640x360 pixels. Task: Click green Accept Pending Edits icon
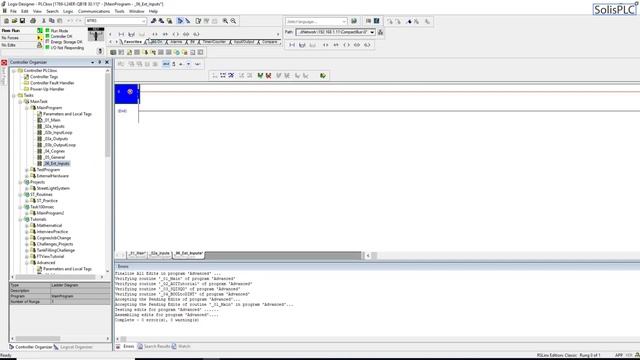[x=260, y=76]
